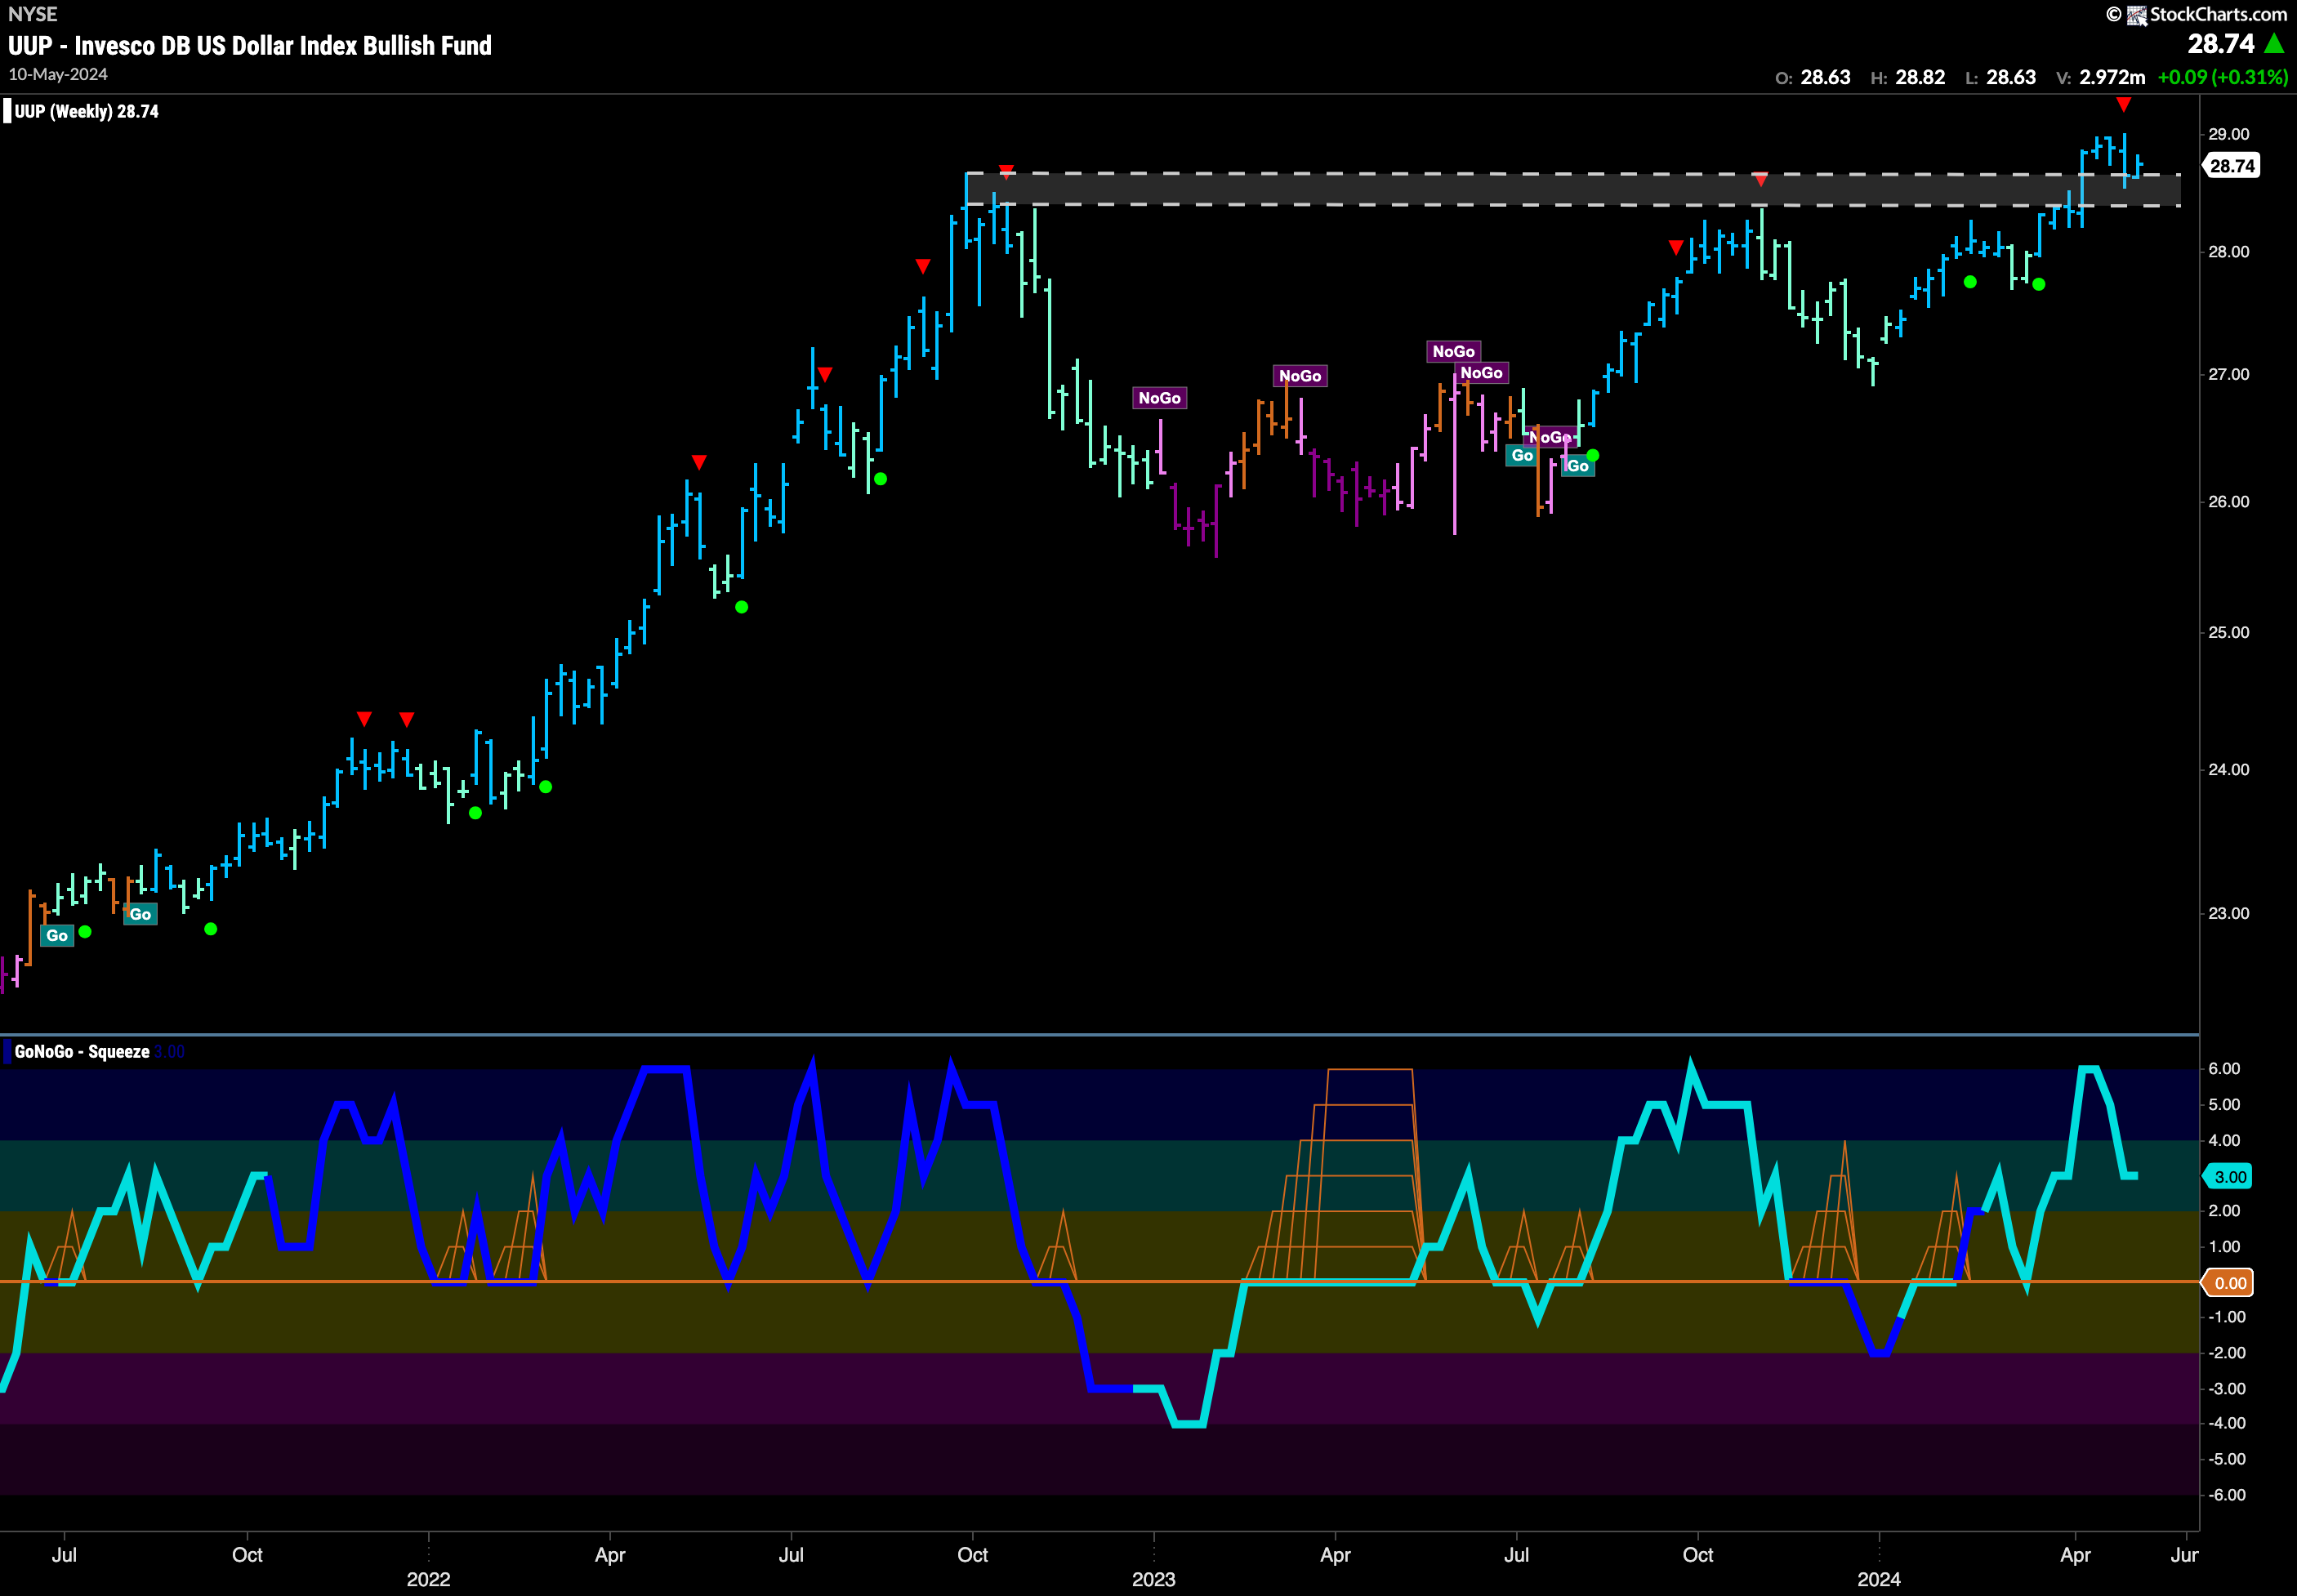Click the chart title UUP - Invesco DB US Dollar Index Bullish Fund
The height and width of the screenshot is (1596, 2297).
click(x=250, y=45)
